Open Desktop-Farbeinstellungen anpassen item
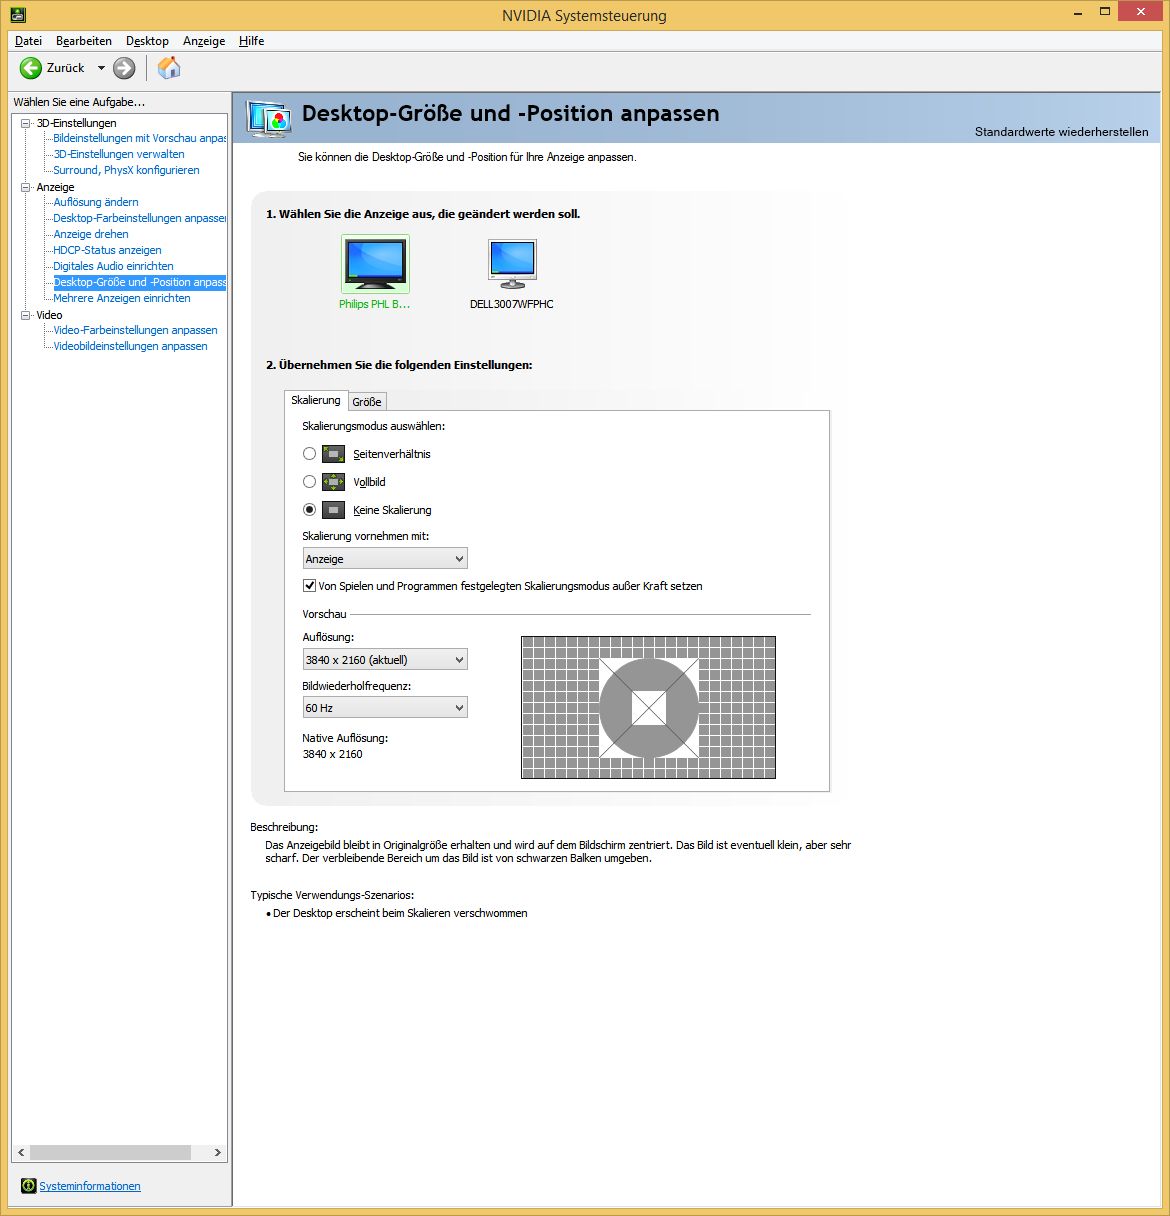The image size is (1170, 1216). pos(140,218)
